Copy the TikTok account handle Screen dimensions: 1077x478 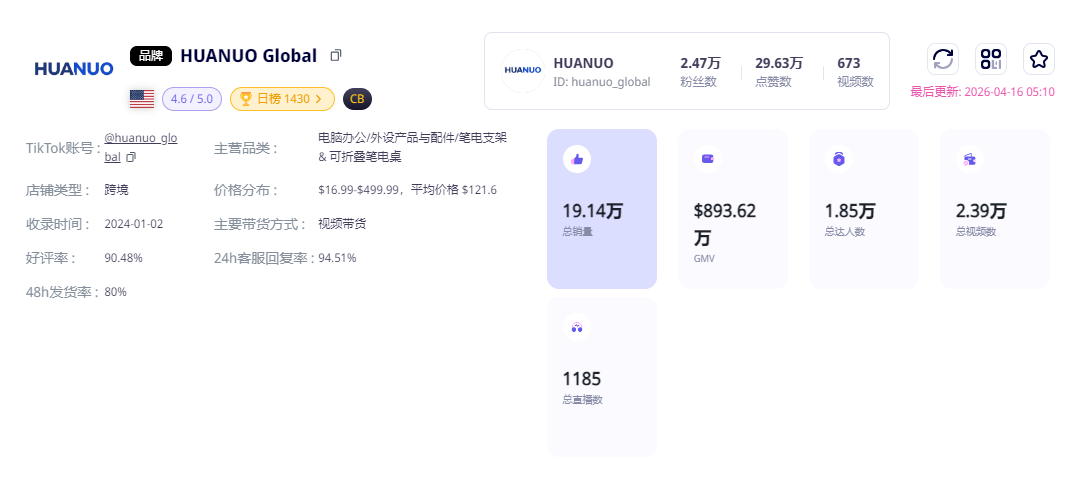coord(131,157)
